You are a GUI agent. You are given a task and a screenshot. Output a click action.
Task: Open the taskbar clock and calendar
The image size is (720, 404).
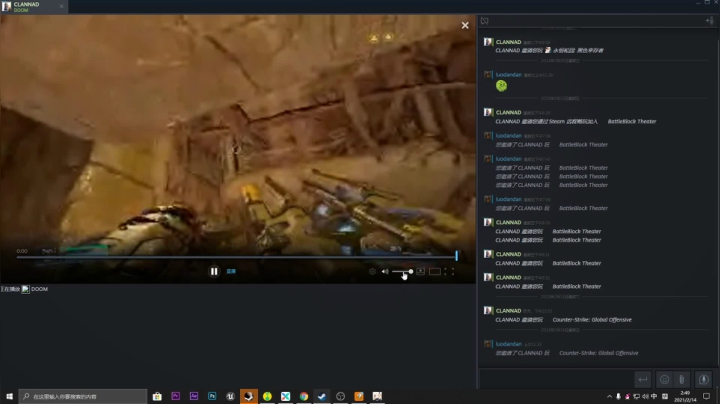click(x=685, y=397)
